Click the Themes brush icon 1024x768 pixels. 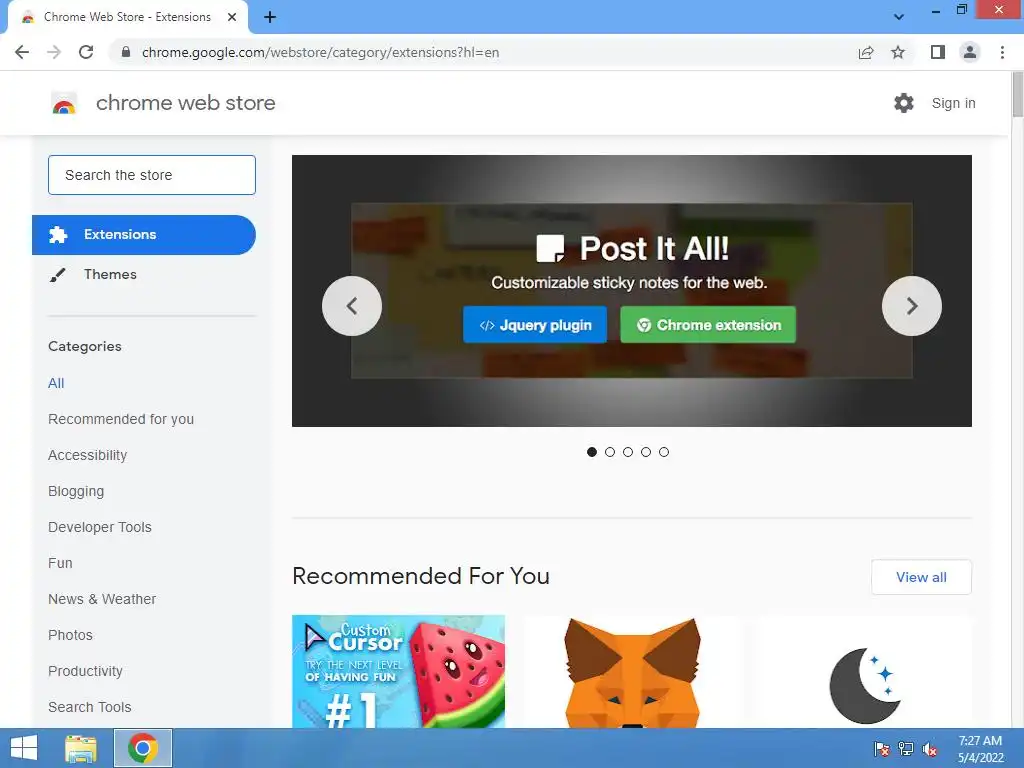[x=57, y=275]
